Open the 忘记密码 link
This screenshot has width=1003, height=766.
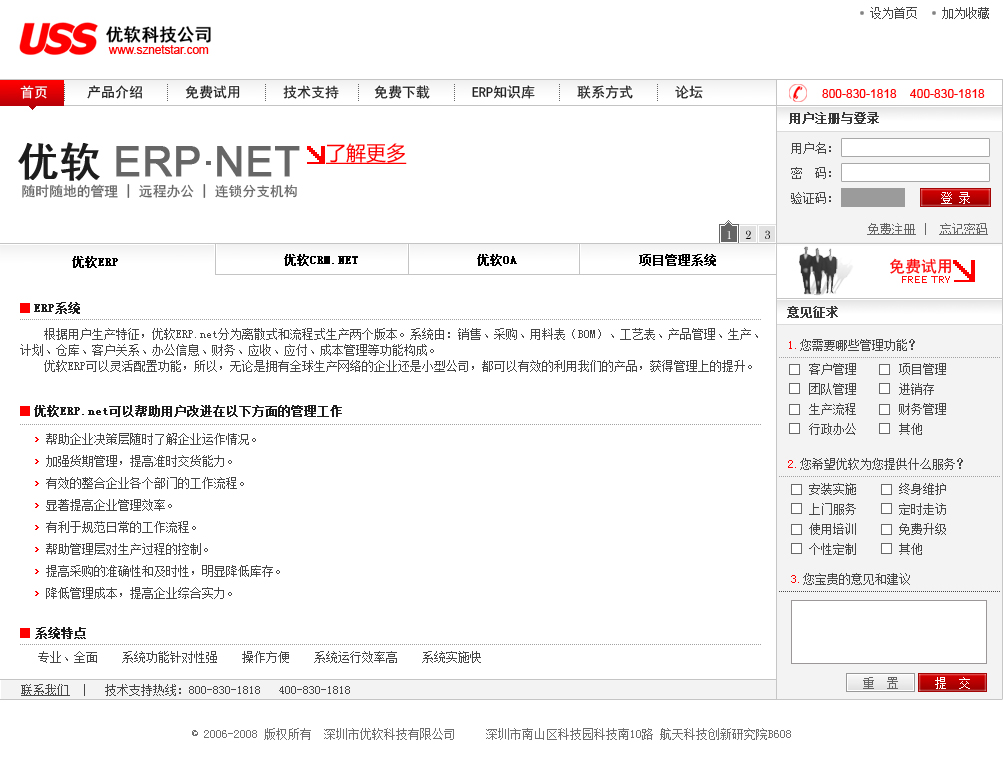point(963,229)
